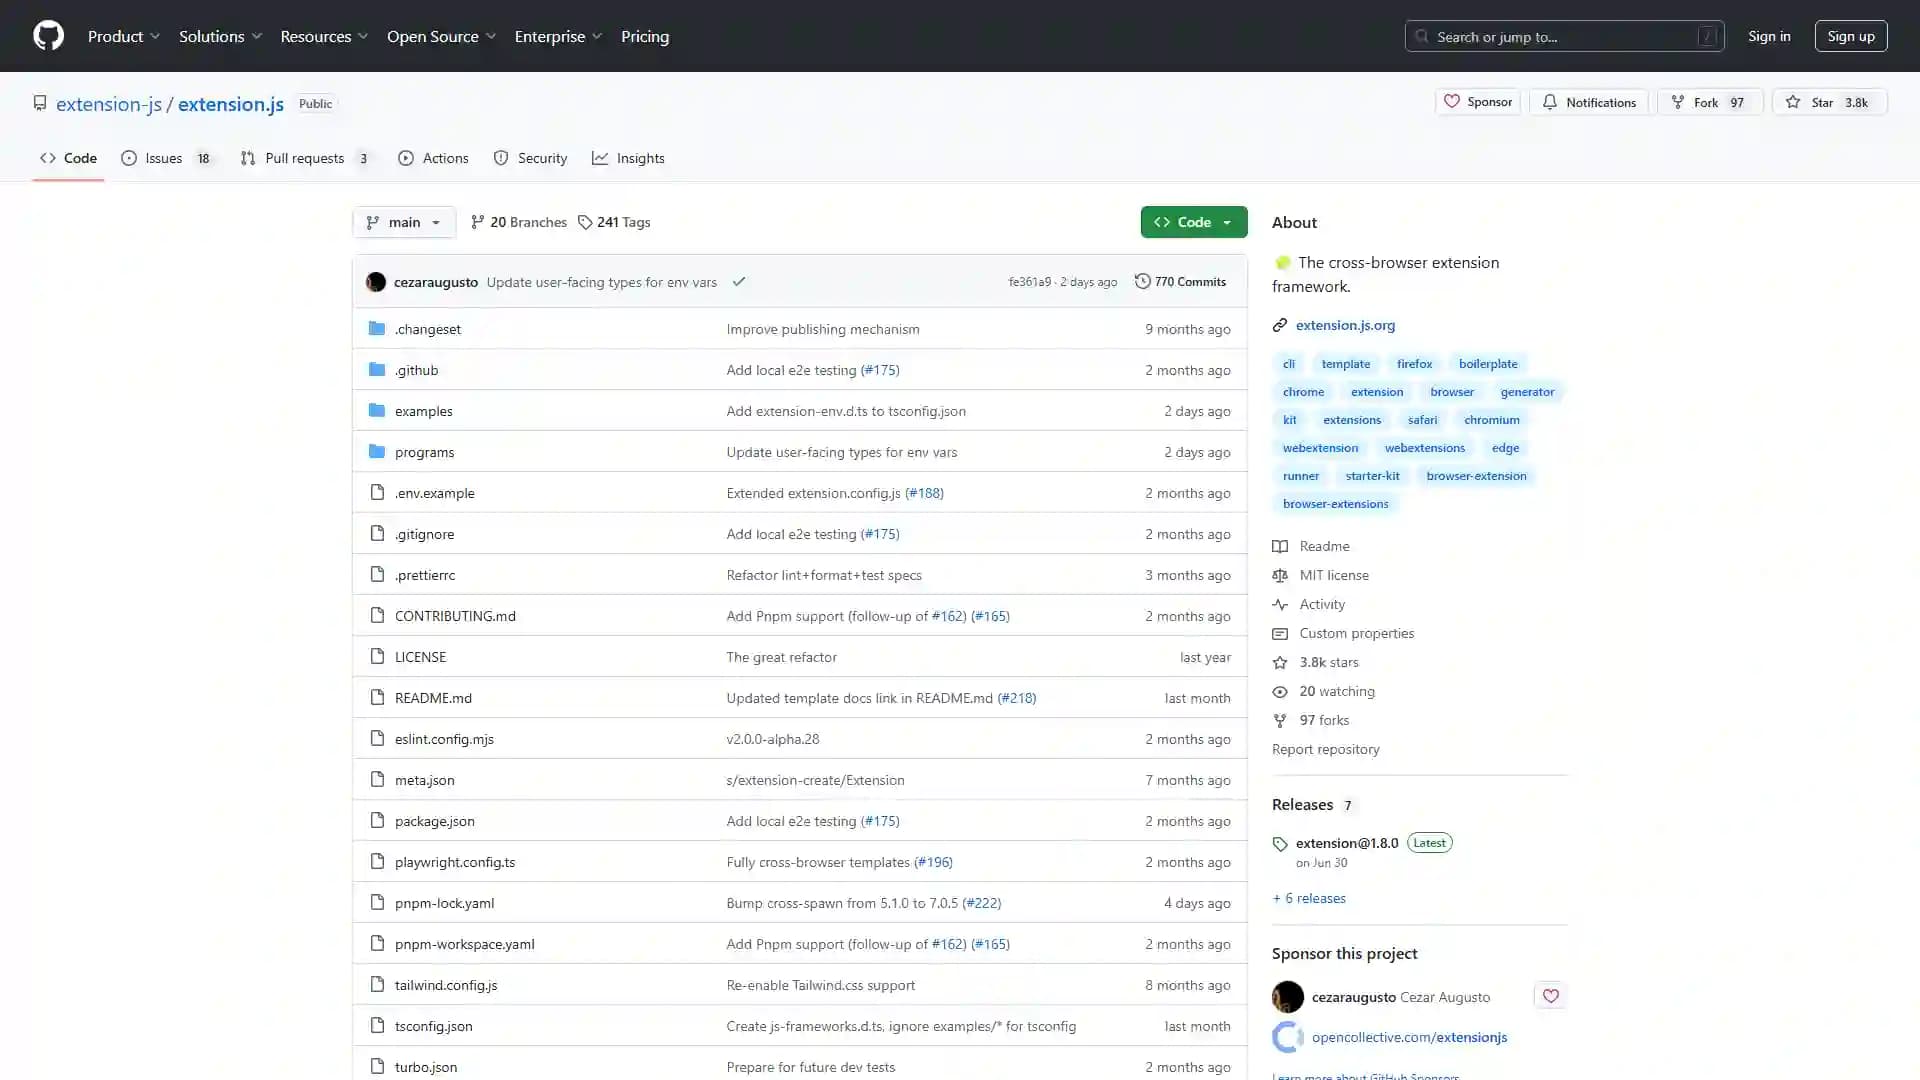Click the Sign in link
Image resolution: width=1920 pixels, height=1080 pixels.
point(1769,36)
